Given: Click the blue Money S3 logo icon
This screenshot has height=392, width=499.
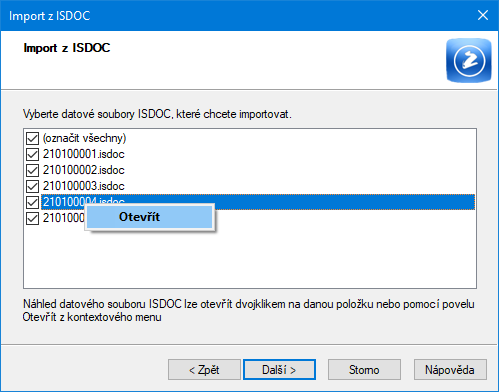Looking at the screenshot, I should [x=469, y=60].
